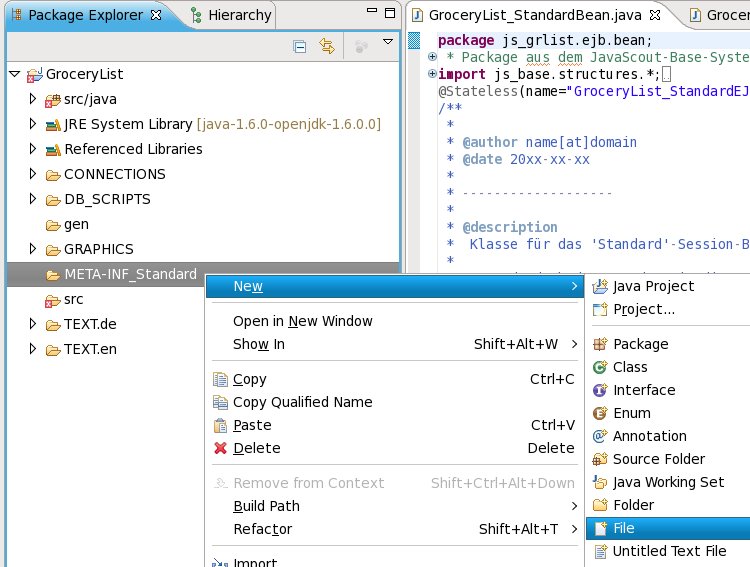Click the Java Project icon in submenu
The height and width of the screenshot is (567, 750).
(600, 286)
